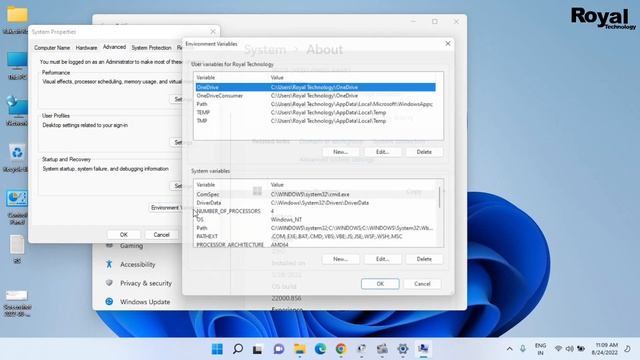Viewport: 640px width, 360px height.
Task: Click New under User variables
Action: [x=340, y=152]
